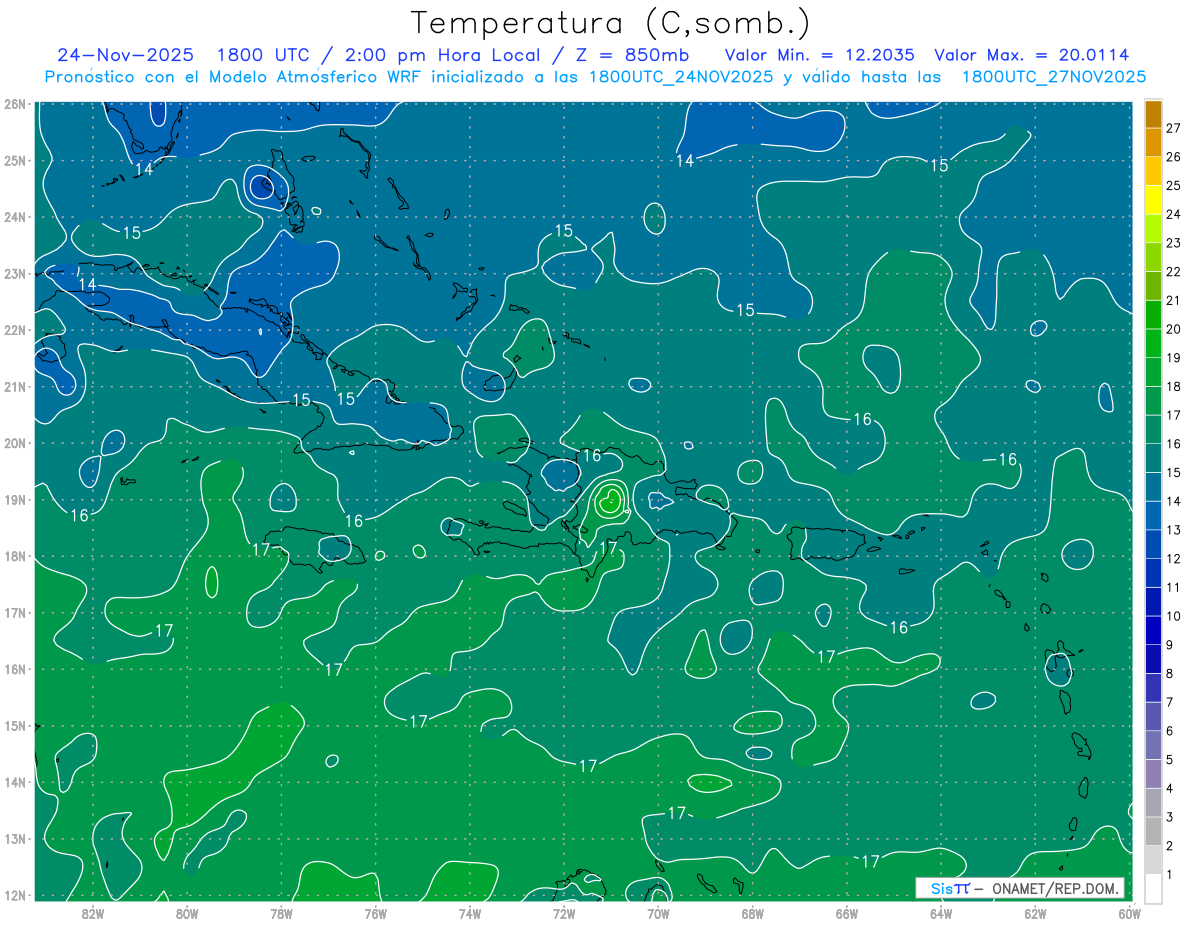Click the 13N latitude axis label
The image size is (1200, 927).
coord(14,838)
